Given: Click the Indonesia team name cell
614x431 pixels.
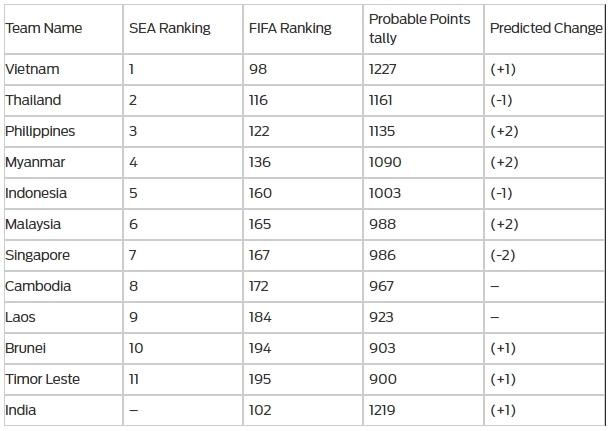Looking at the screenshot, I should coord(36,193).
